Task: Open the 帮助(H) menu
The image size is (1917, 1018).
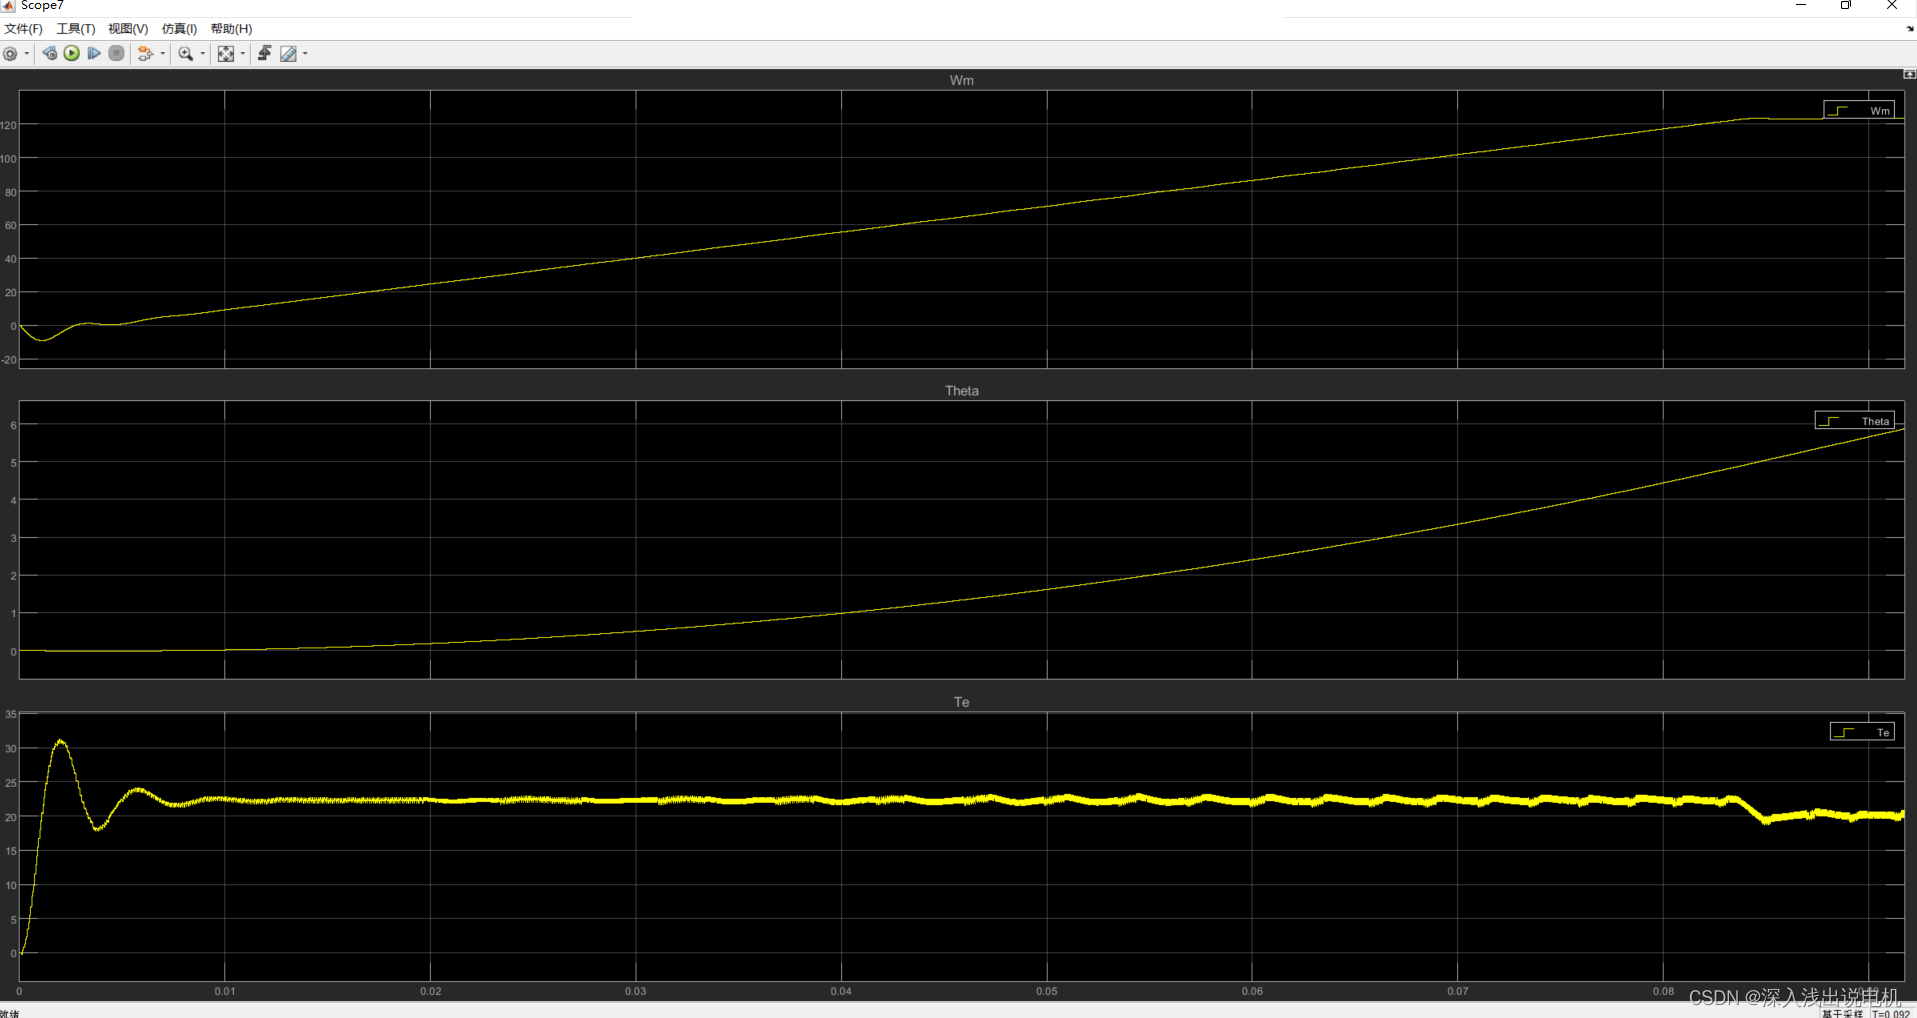Action: click(231, 29)
